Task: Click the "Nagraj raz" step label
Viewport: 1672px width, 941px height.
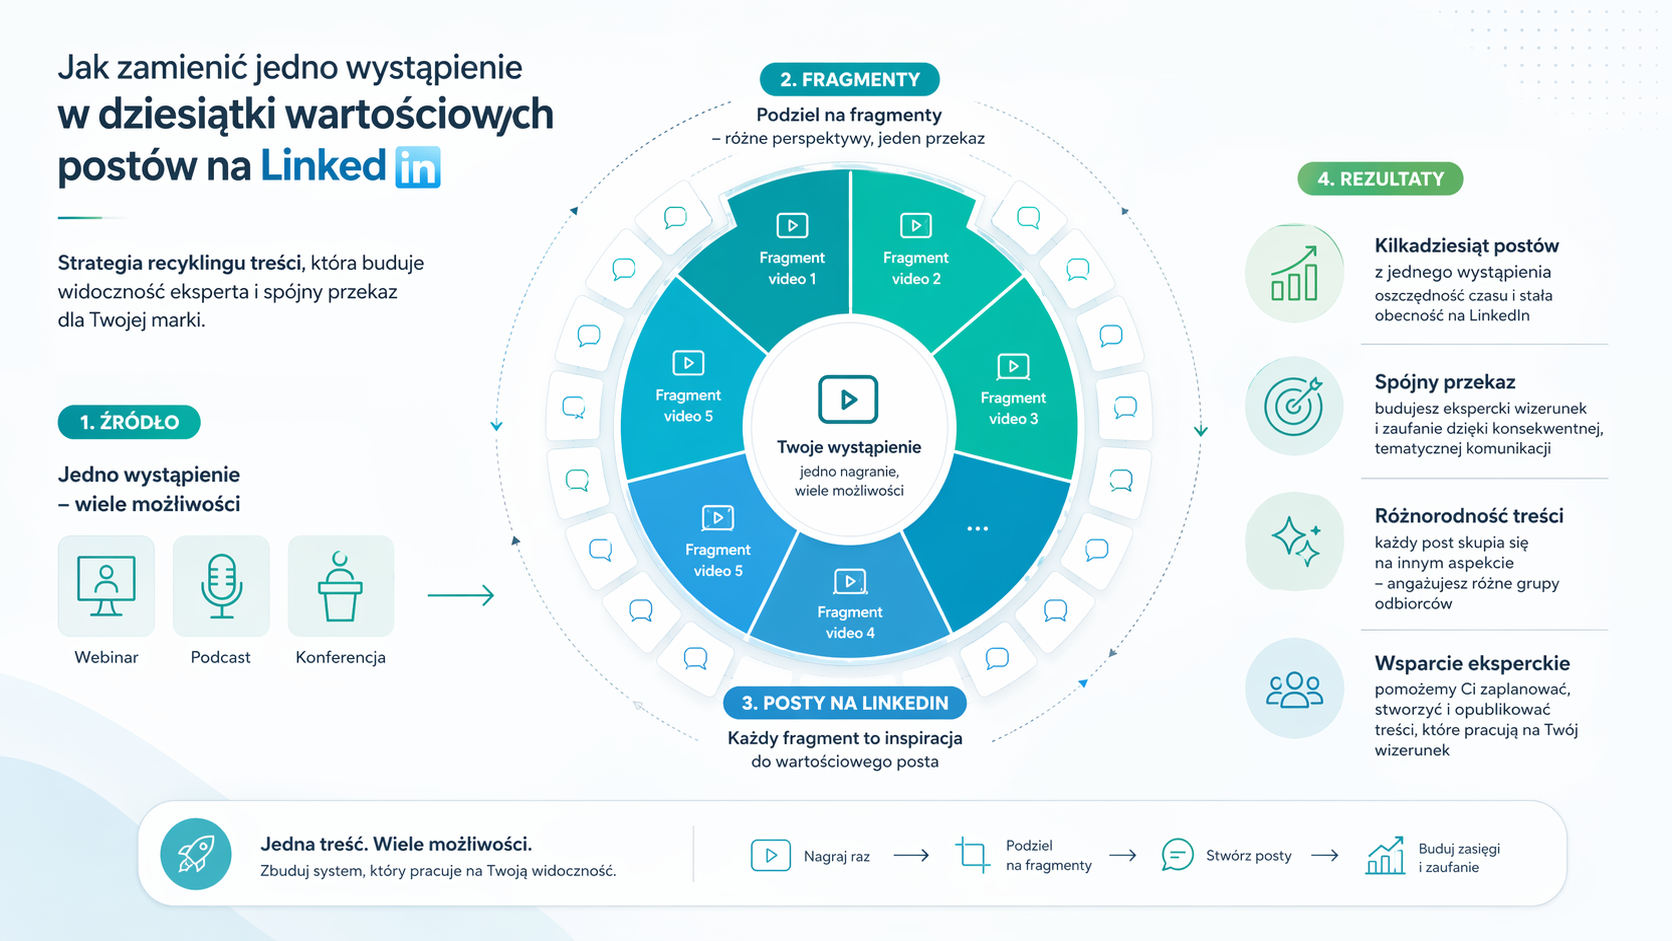Action: [x=837, y=856]
